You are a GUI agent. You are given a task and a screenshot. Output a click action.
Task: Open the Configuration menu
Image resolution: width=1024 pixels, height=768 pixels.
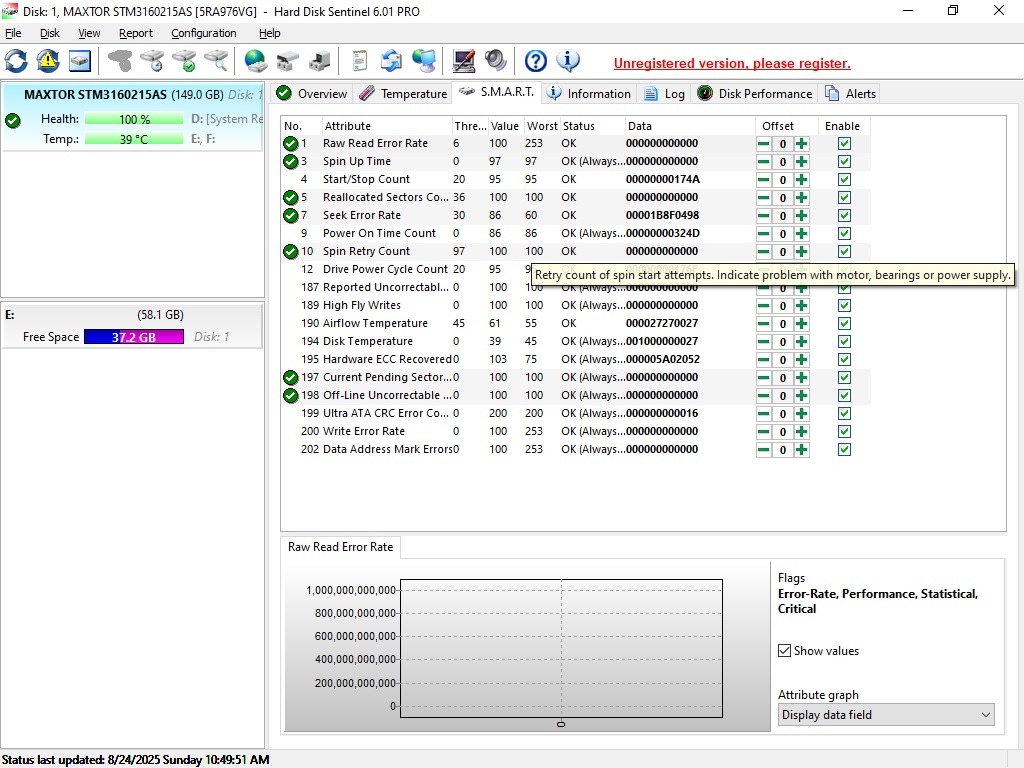coord(204,33)
